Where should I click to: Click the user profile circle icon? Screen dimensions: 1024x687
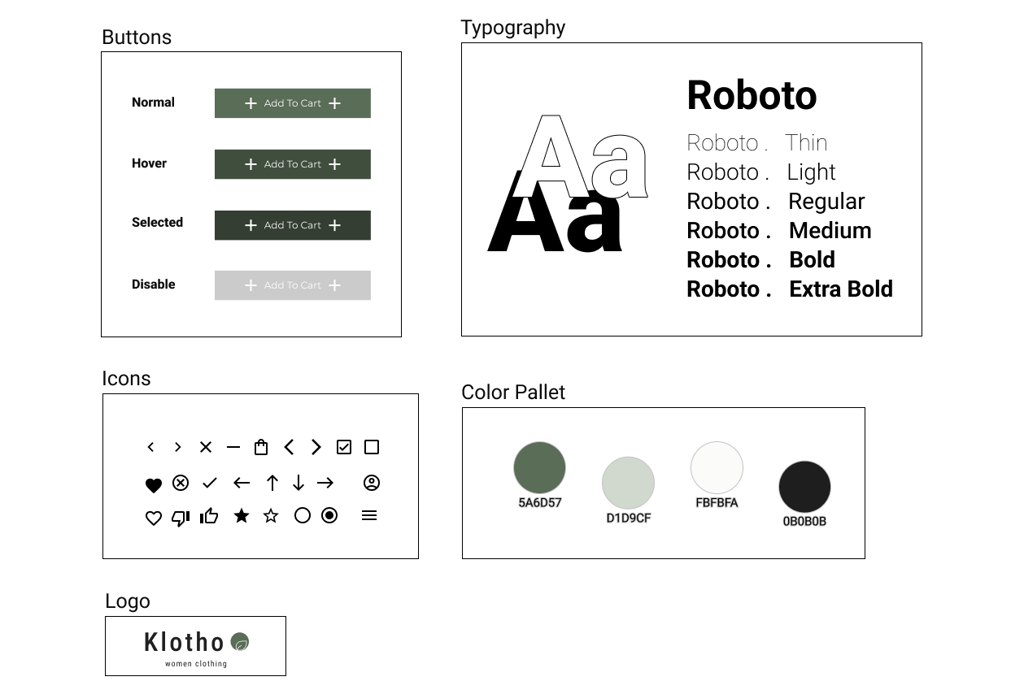(x=372, y=483)
